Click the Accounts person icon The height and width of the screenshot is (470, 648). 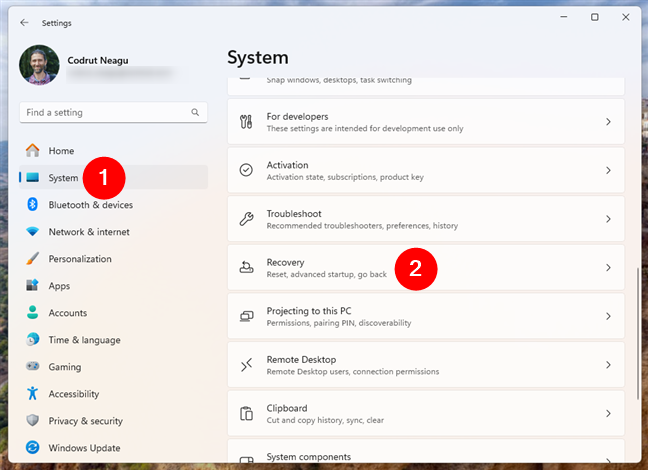[32, 313]
